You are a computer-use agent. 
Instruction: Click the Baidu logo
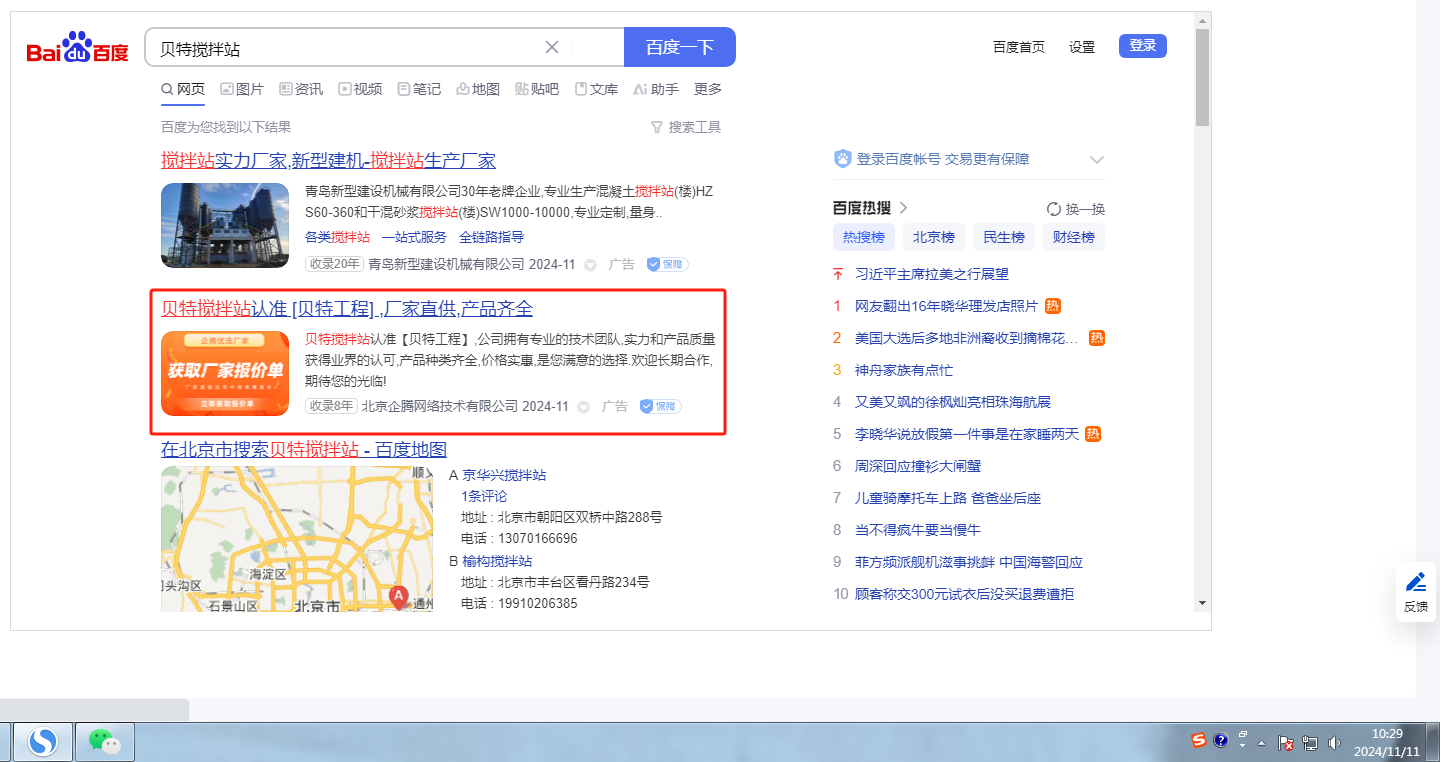coord(77,48)
